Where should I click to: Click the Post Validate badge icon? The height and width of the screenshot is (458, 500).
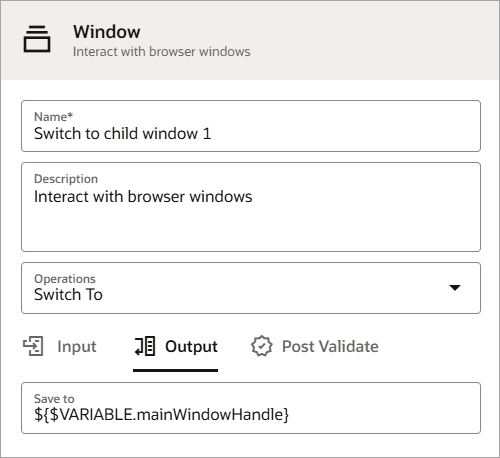pyautogui.click(x=262, y=346)
